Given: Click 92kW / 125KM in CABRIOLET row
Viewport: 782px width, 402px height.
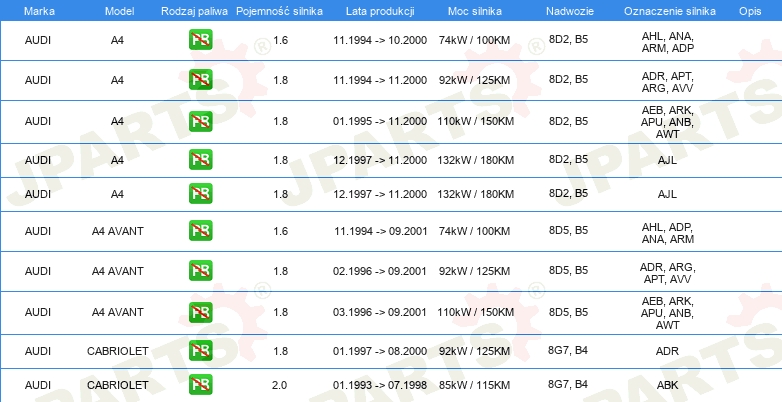Looking at the screenshot, I should (474, 351).
